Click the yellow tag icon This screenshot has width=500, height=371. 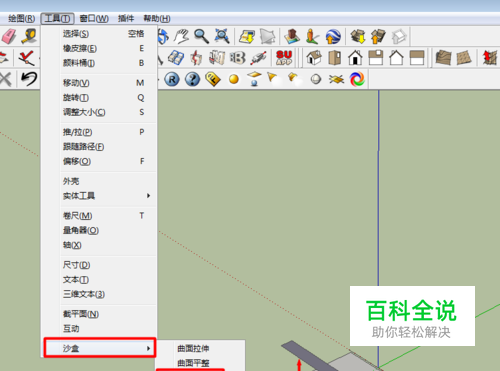[213, 79]
